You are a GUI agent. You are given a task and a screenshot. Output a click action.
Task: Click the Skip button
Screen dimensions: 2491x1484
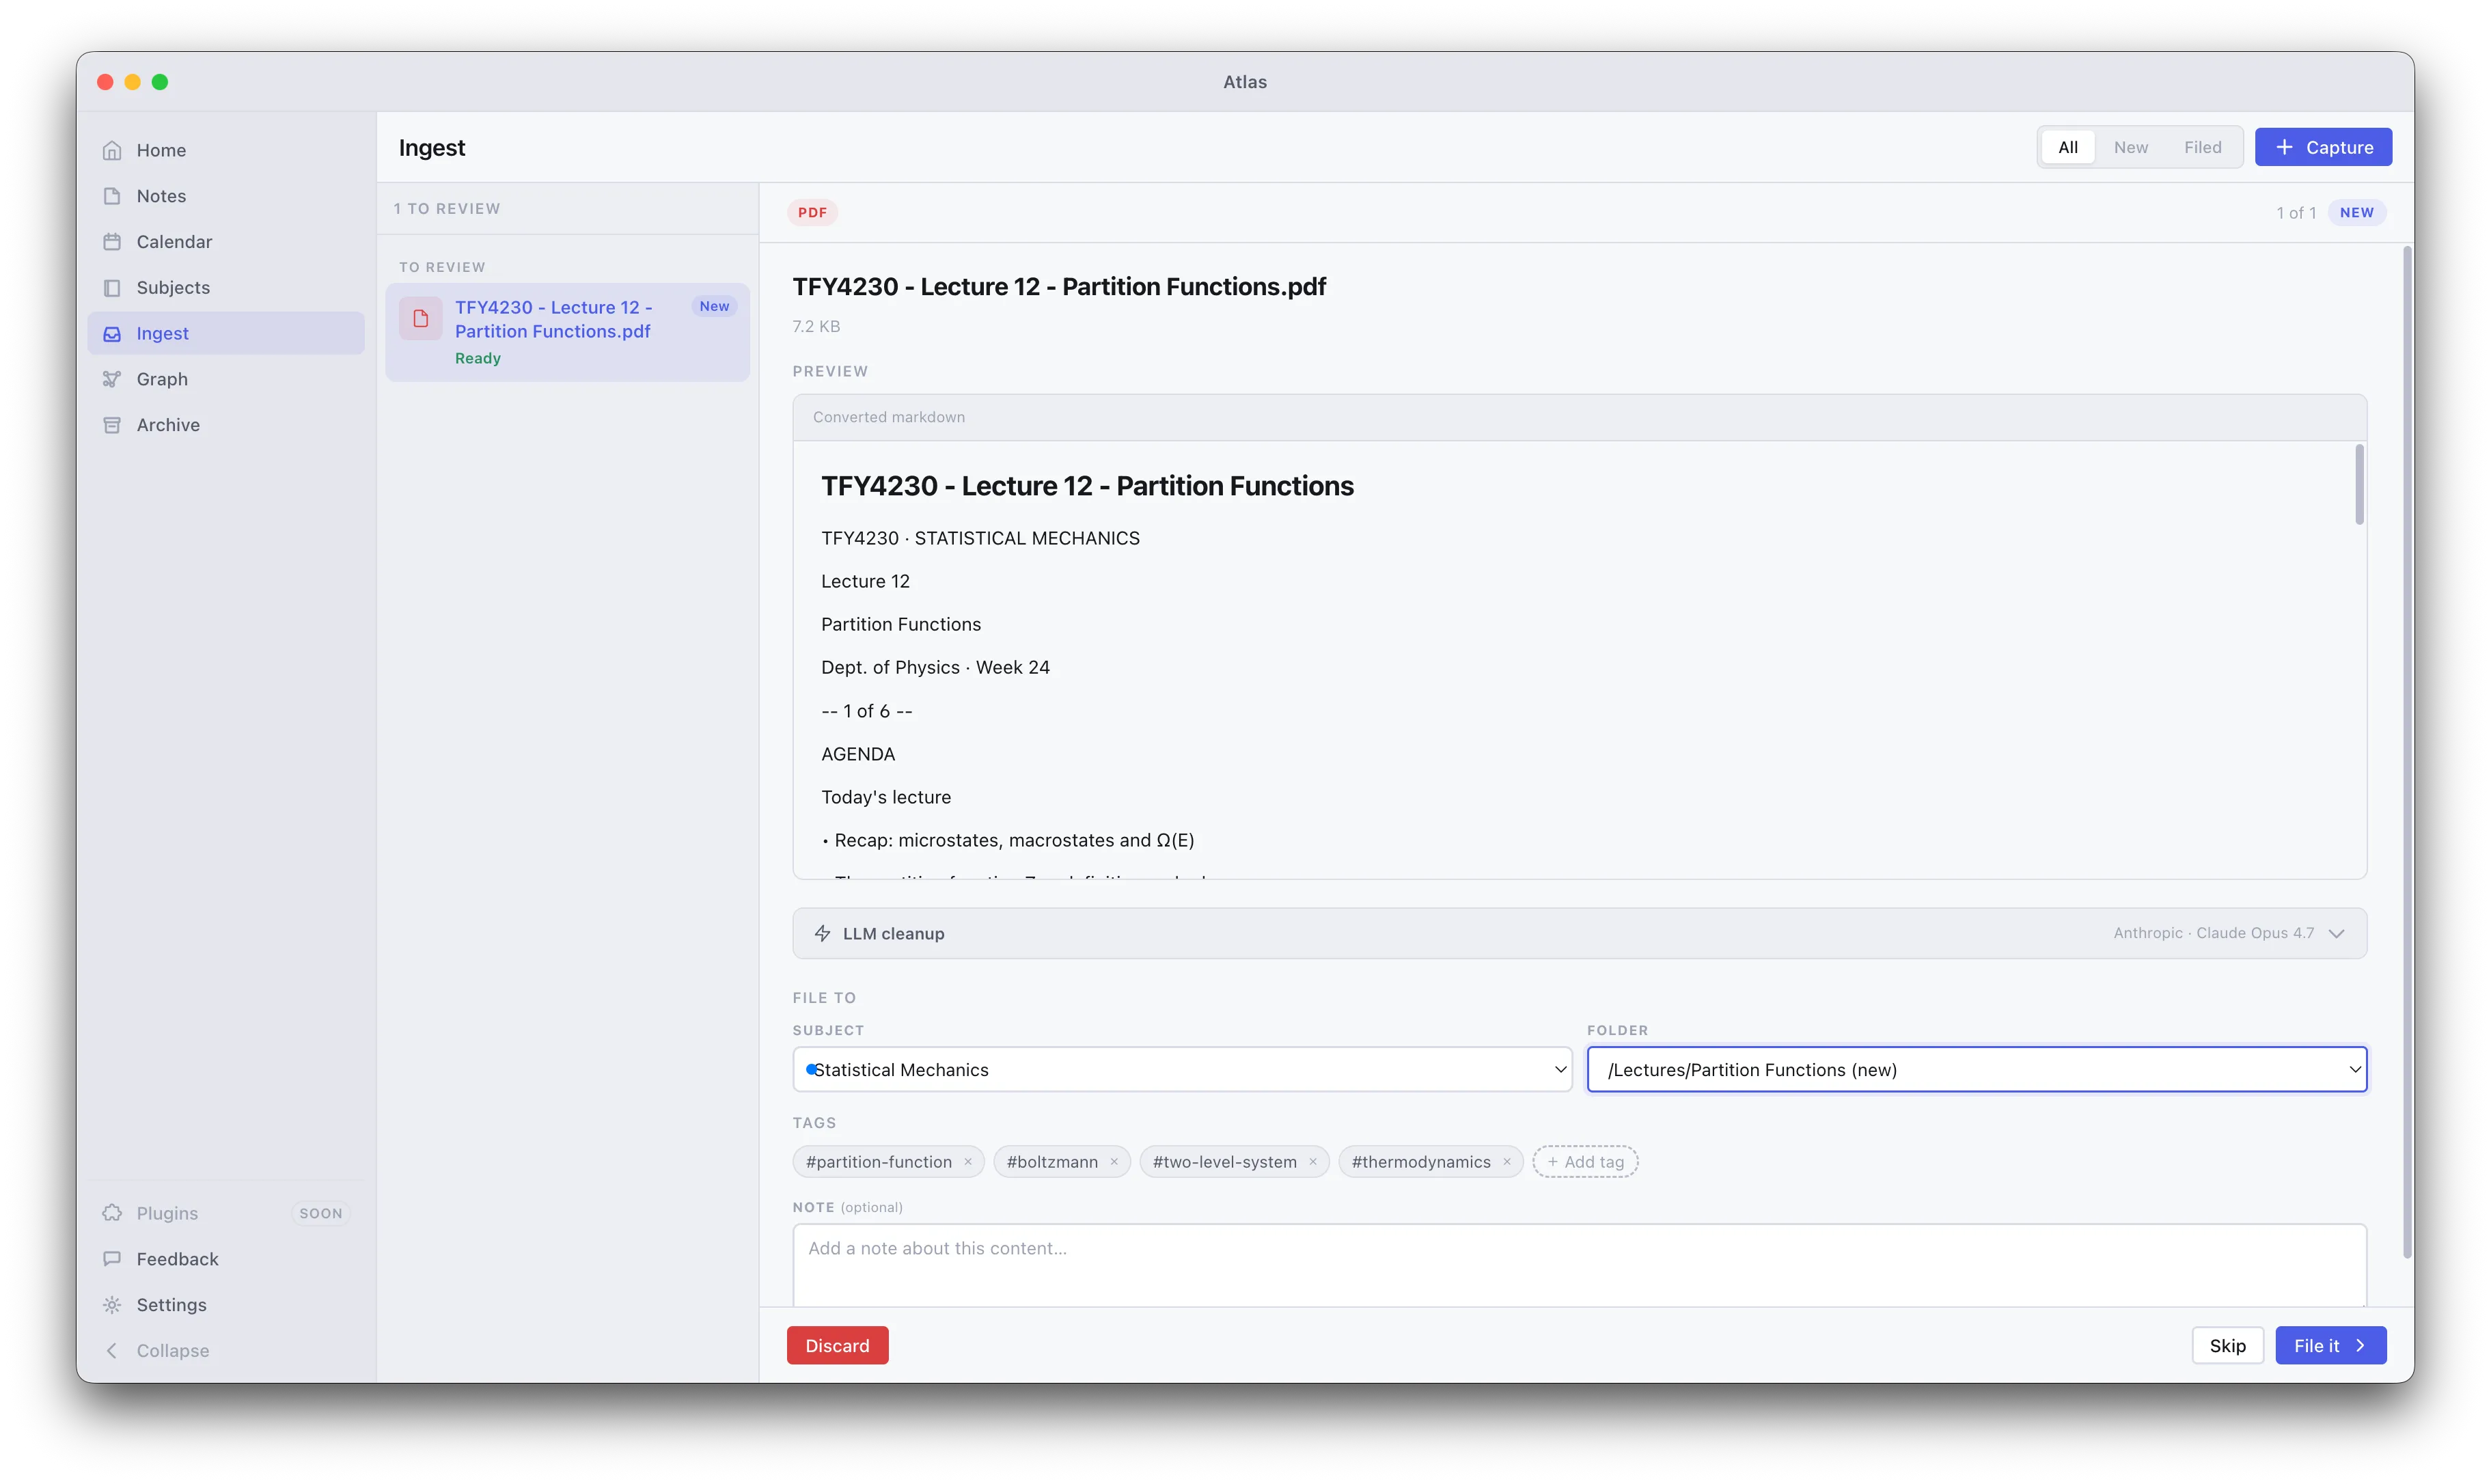pyautogui.click(x=2227, y=1346)
